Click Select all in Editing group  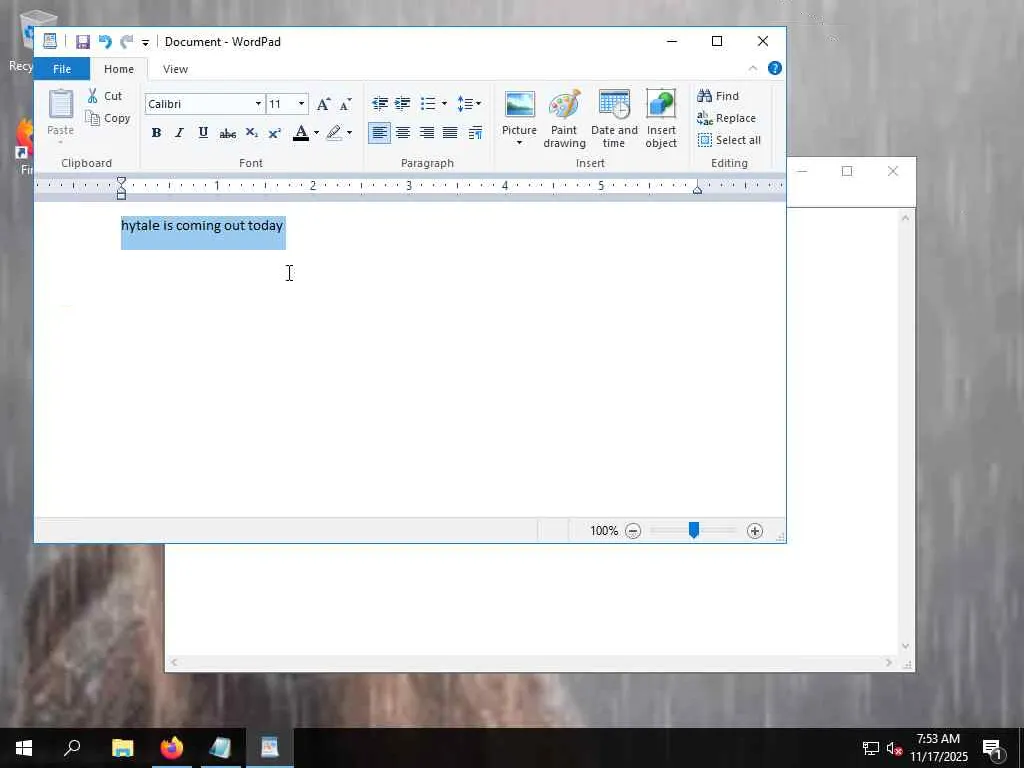(x=729, y=140)
